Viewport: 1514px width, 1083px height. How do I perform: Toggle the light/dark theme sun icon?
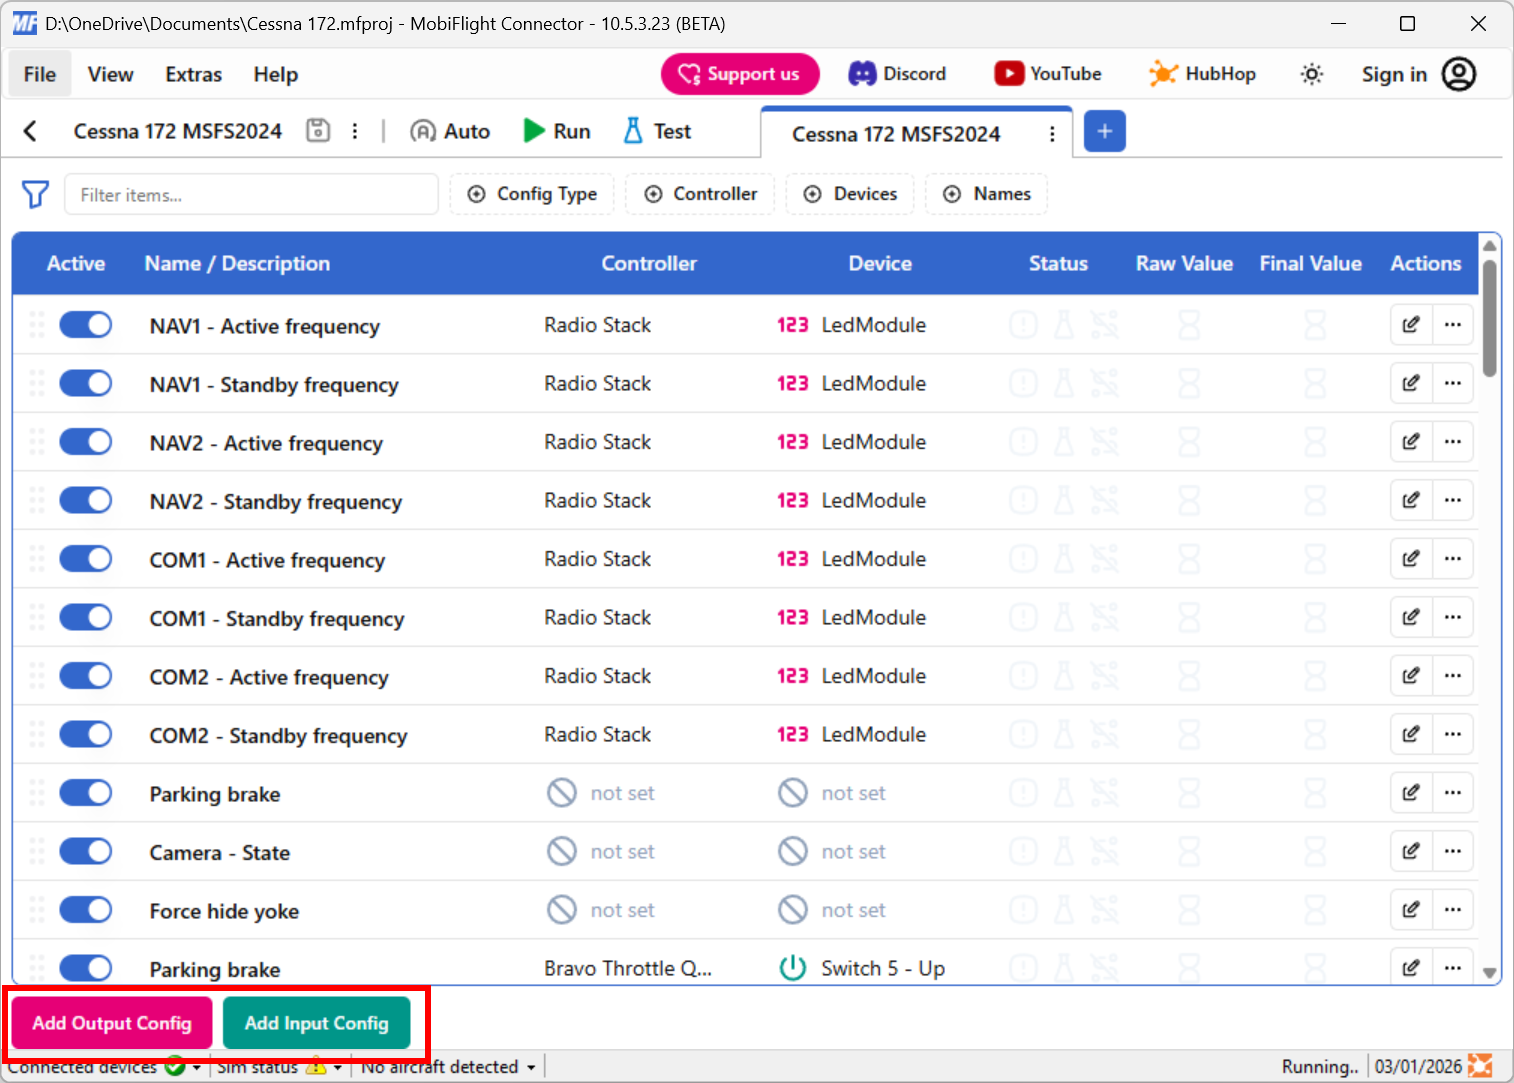tap(1311, 73)
